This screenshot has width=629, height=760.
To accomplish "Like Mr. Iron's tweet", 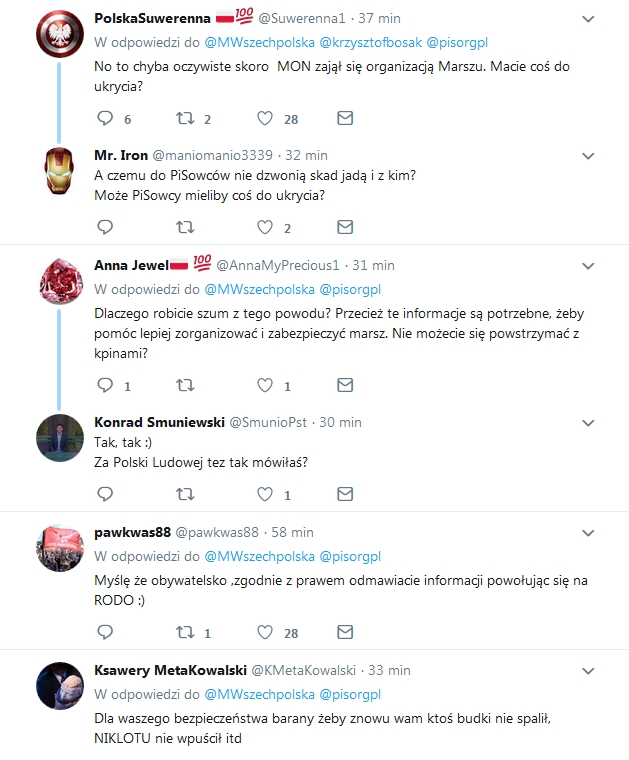I will (x=265, y=228).
